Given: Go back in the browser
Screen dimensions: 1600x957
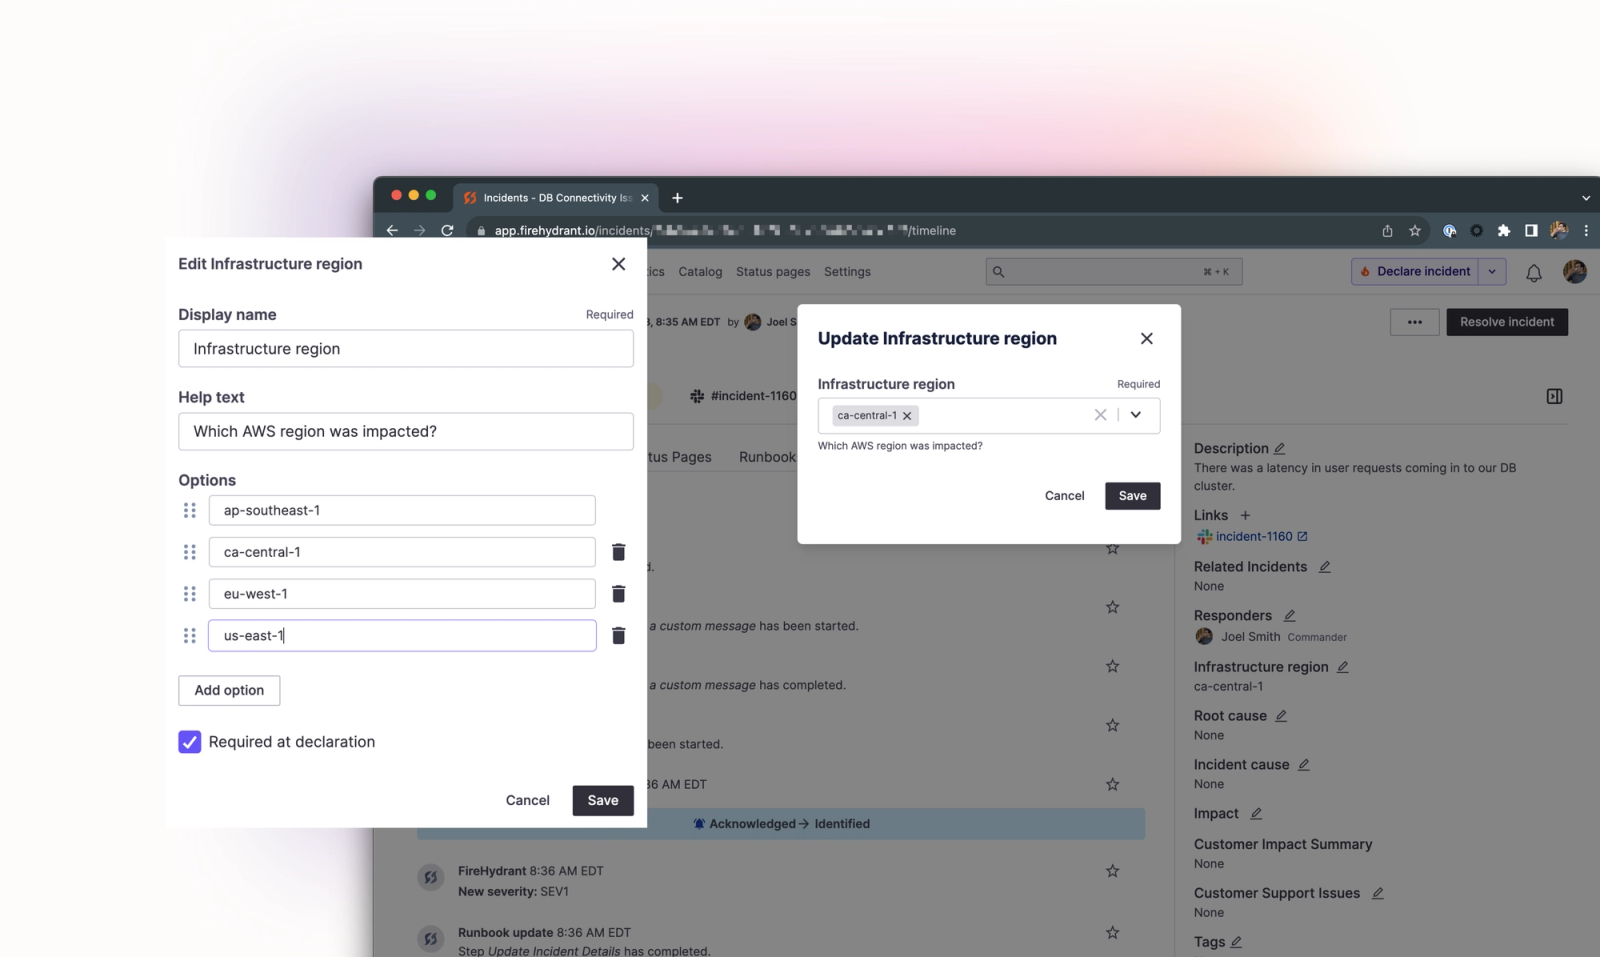Looking at the screenshot, I should (392, 231).
